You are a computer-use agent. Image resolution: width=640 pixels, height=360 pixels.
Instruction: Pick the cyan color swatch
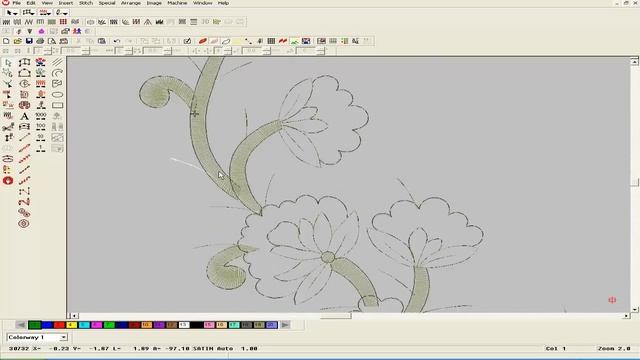[84, 325]
